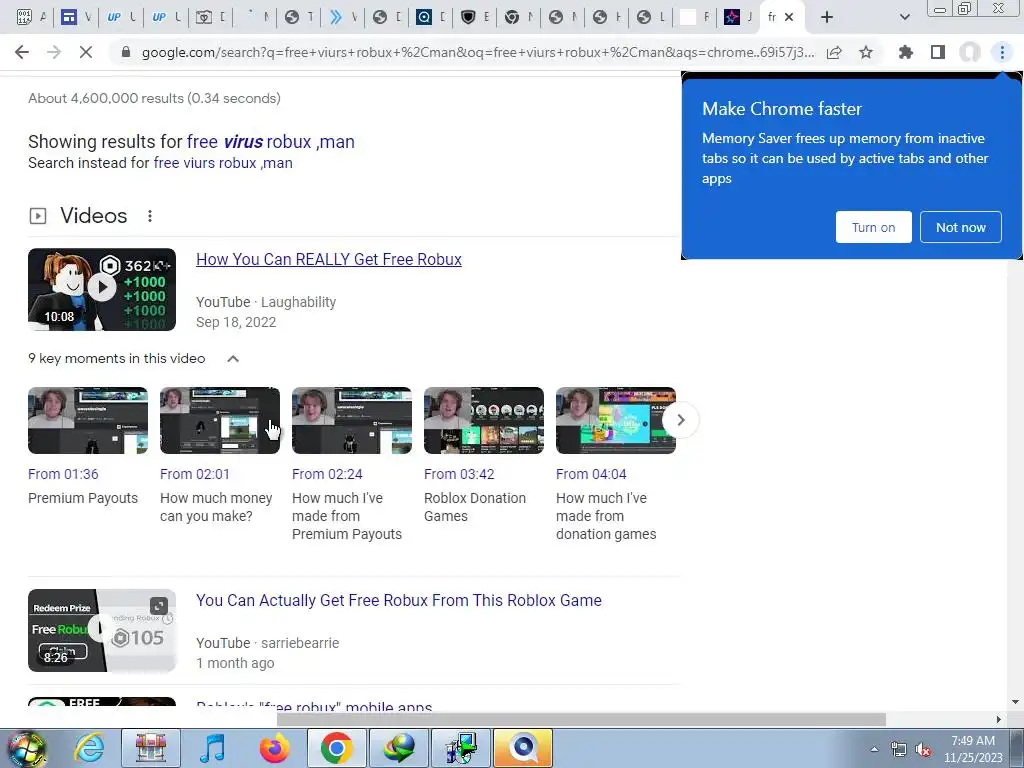Viewport: 1024px width, 768px height.
Task: Open the Videos section three-dot options
Action: [150, 216]
